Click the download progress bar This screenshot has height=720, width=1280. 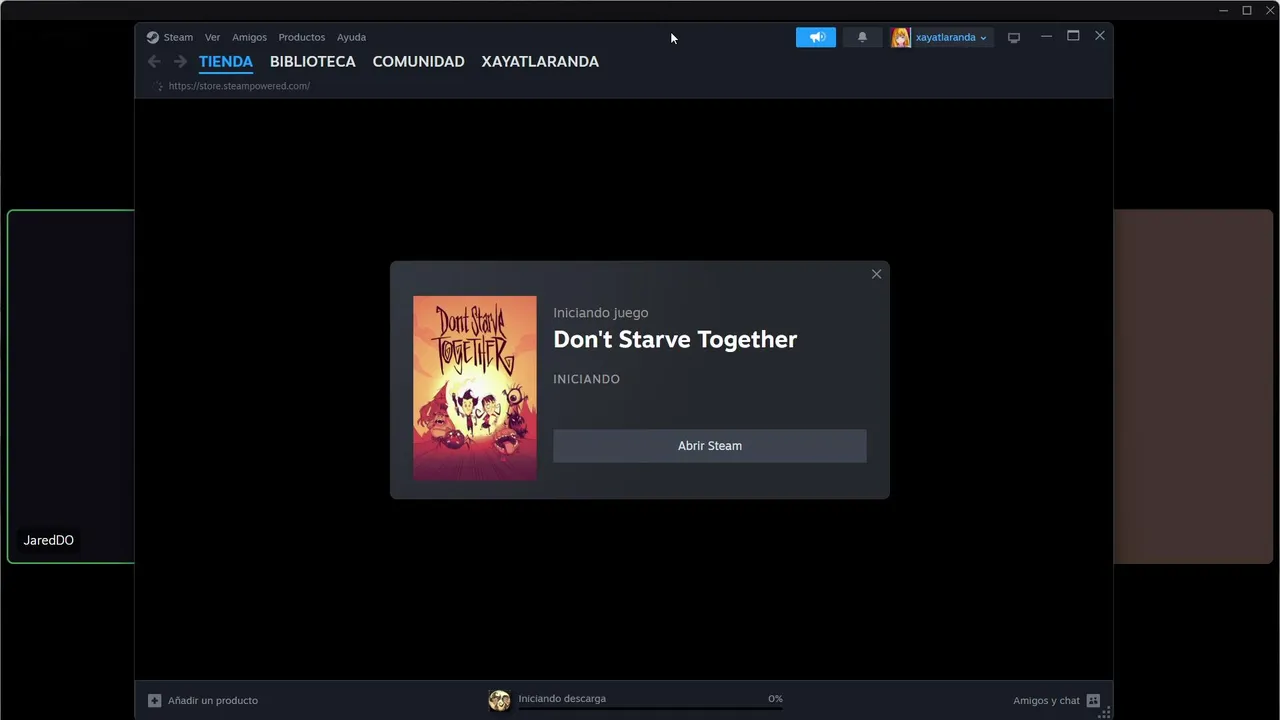[650, 709]
